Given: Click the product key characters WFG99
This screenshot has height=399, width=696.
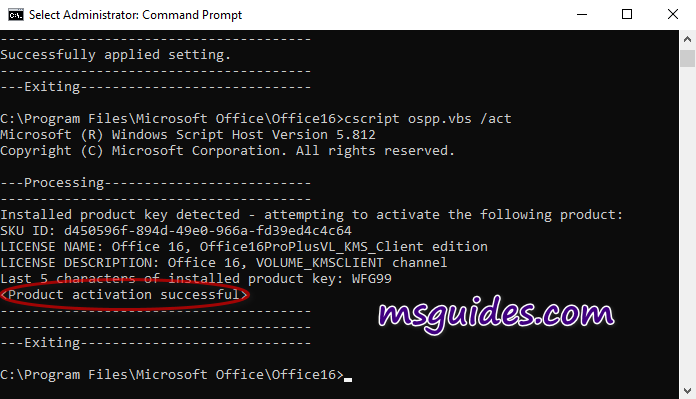Looking at the screenshot, I should pyautogui.click(x=372, y=279).
